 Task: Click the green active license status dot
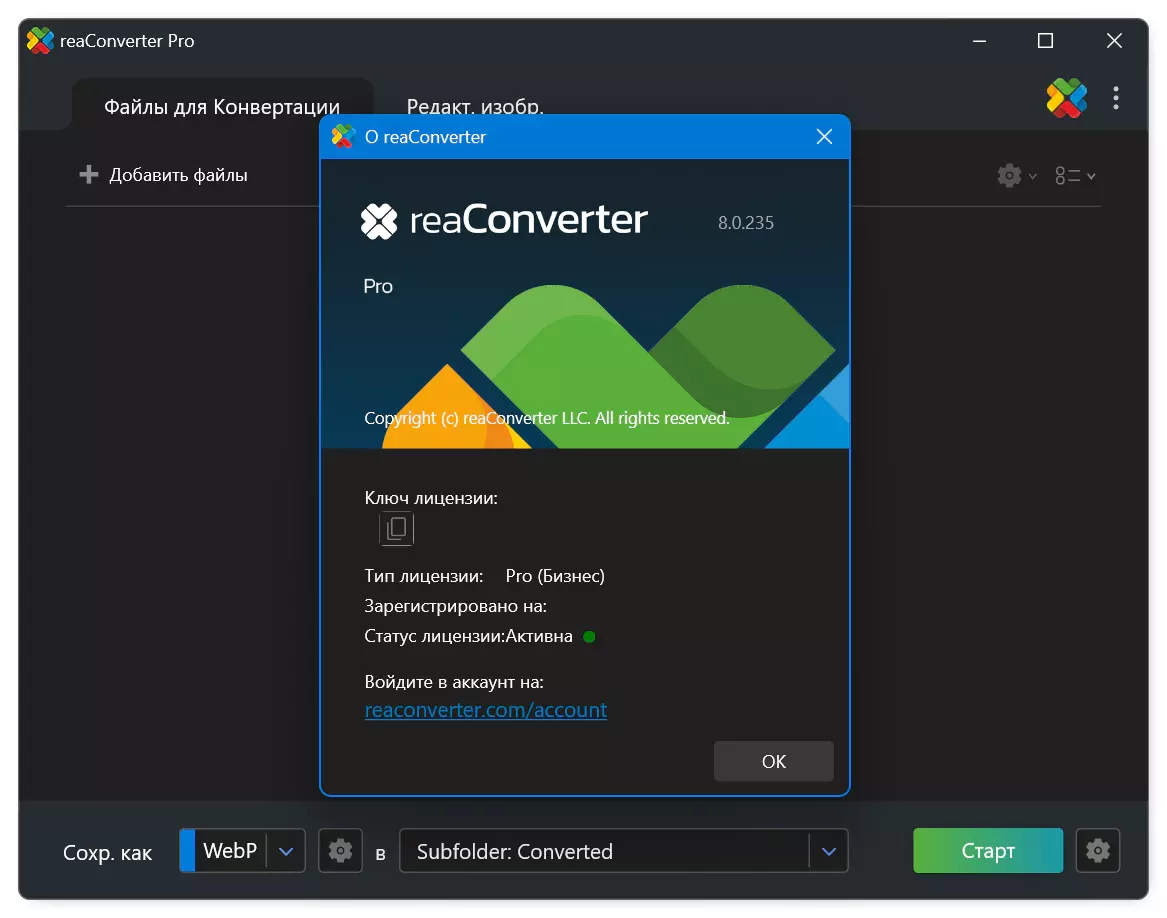pyautogui.click(x=589, y=637)
